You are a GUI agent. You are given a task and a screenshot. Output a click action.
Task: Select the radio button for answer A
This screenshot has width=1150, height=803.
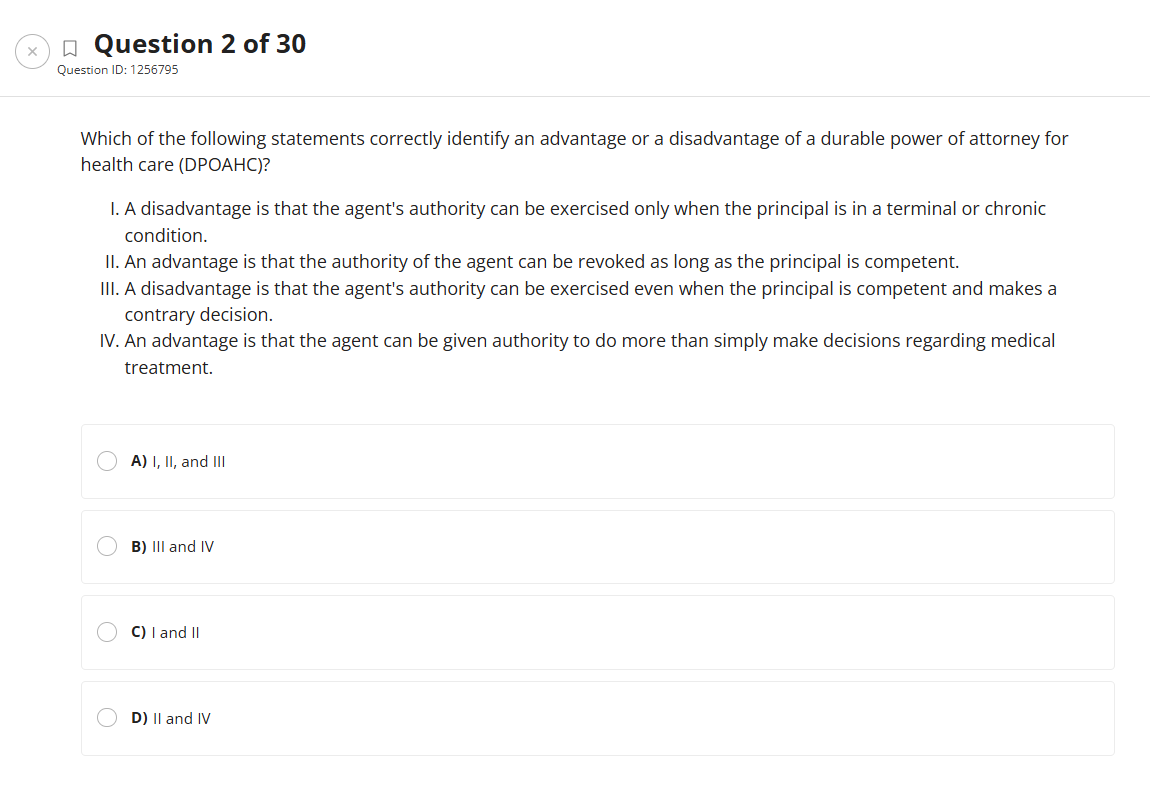pos(107,461)
